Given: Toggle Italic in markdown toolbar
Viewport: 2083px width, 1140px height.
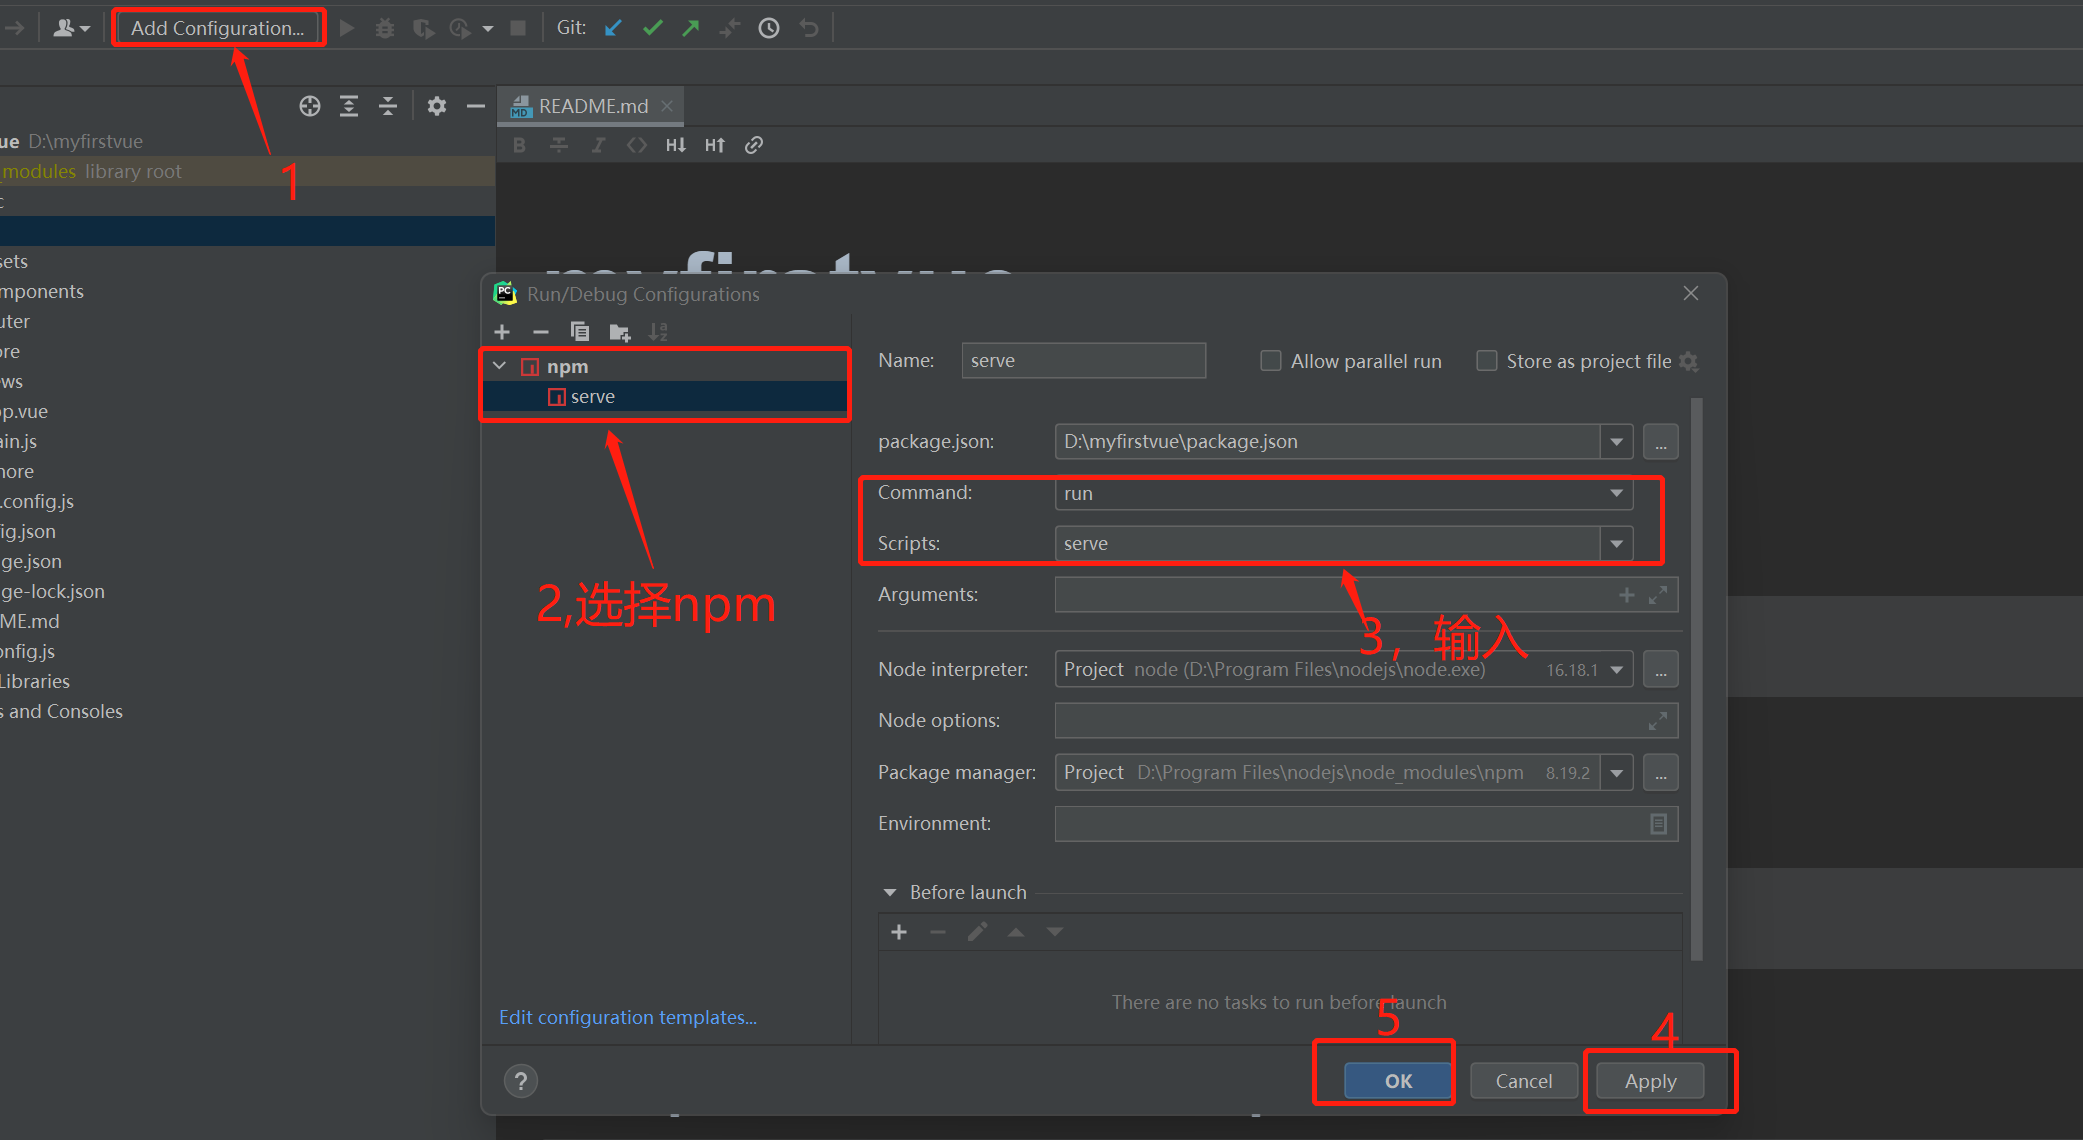Looking at the screenshot, I should [598, 145].
